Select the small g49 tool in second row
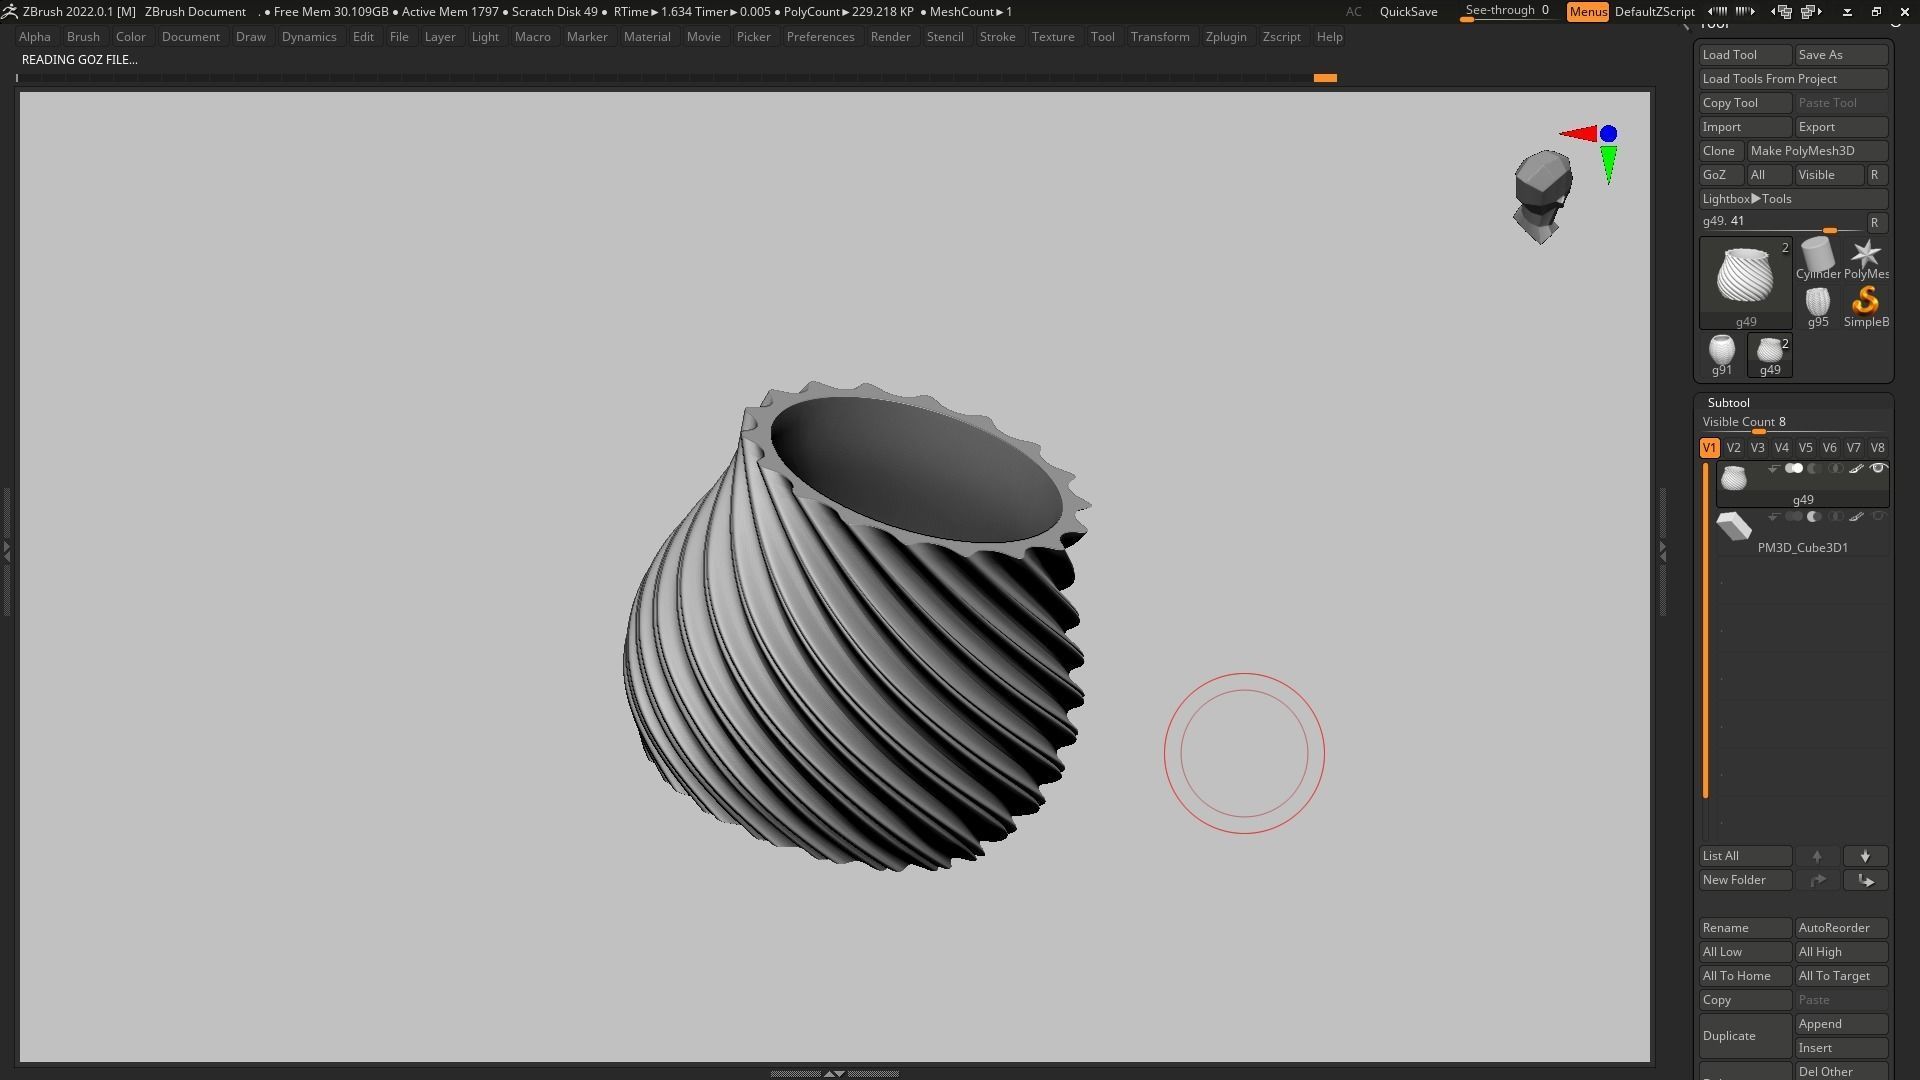Image resolution: width=1920 pixels, height=1080 pixels. [x=1770, y=355]
